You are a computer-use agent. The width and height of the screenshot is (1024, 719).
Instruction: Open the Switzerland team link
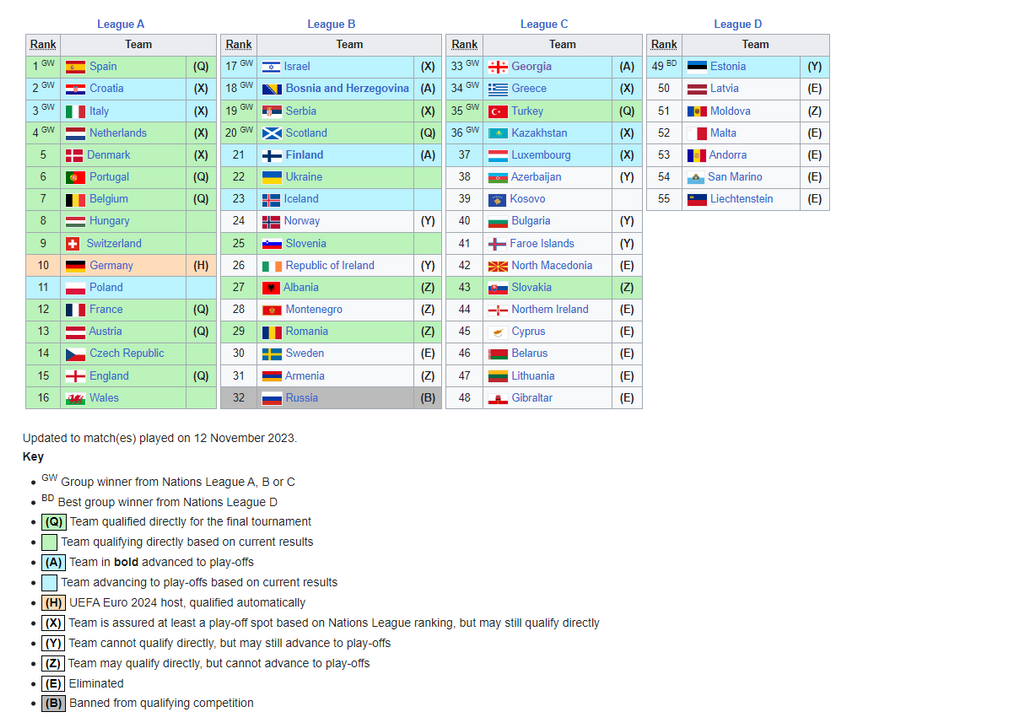coord(114,244)
